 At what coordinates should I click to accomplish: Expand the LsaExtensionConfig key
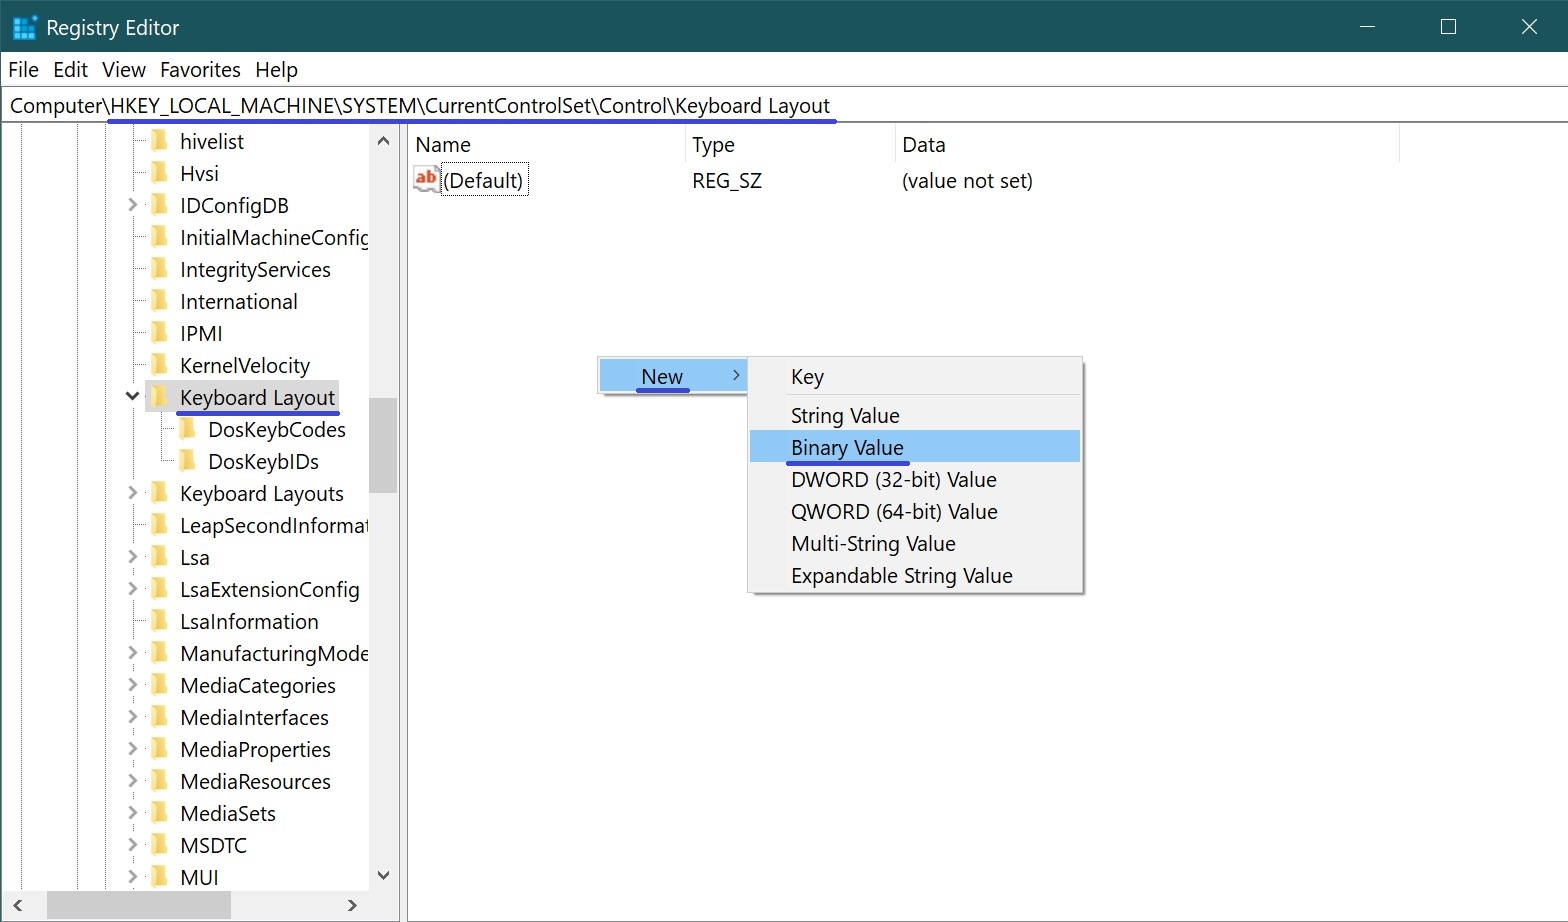132,589
